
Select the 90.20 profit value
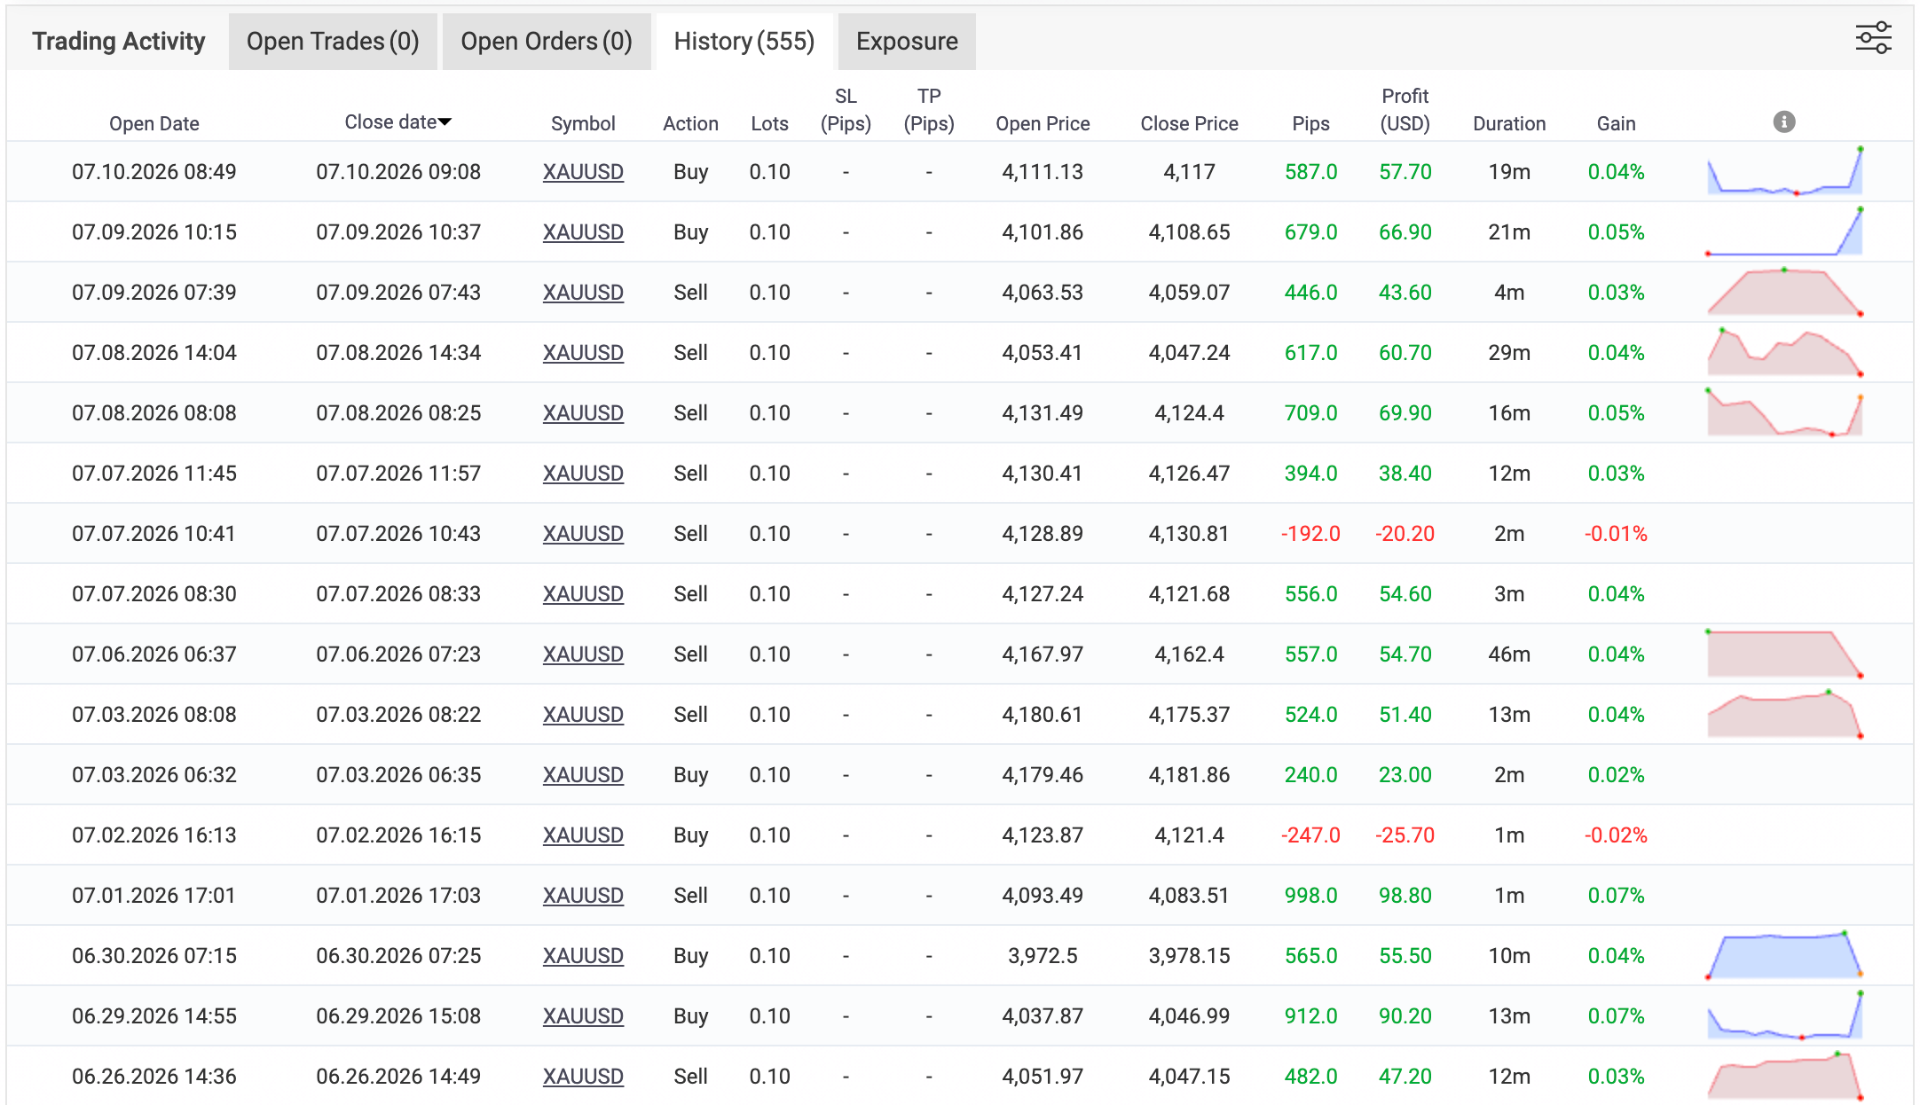point(1405,1017)
